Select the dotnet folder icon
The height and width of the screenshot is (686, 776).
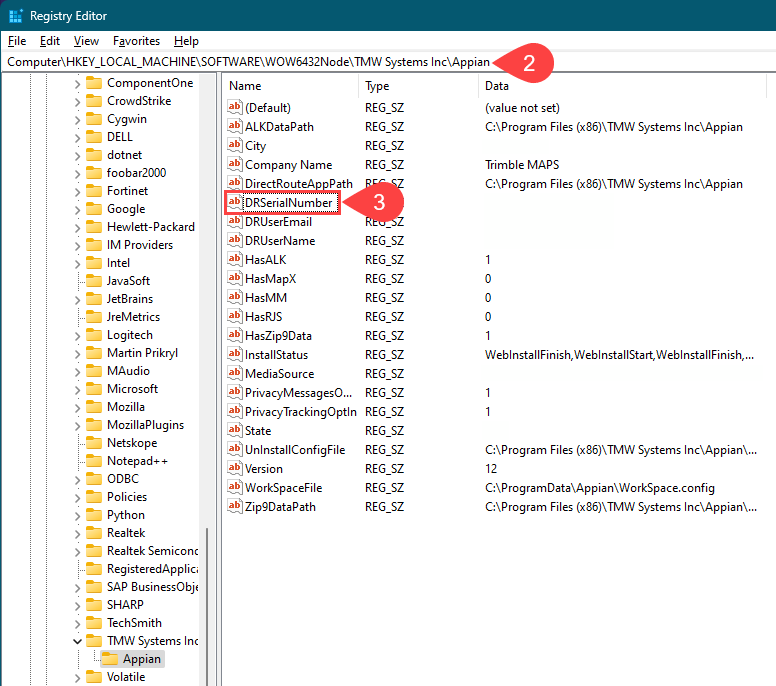(94, 155)
